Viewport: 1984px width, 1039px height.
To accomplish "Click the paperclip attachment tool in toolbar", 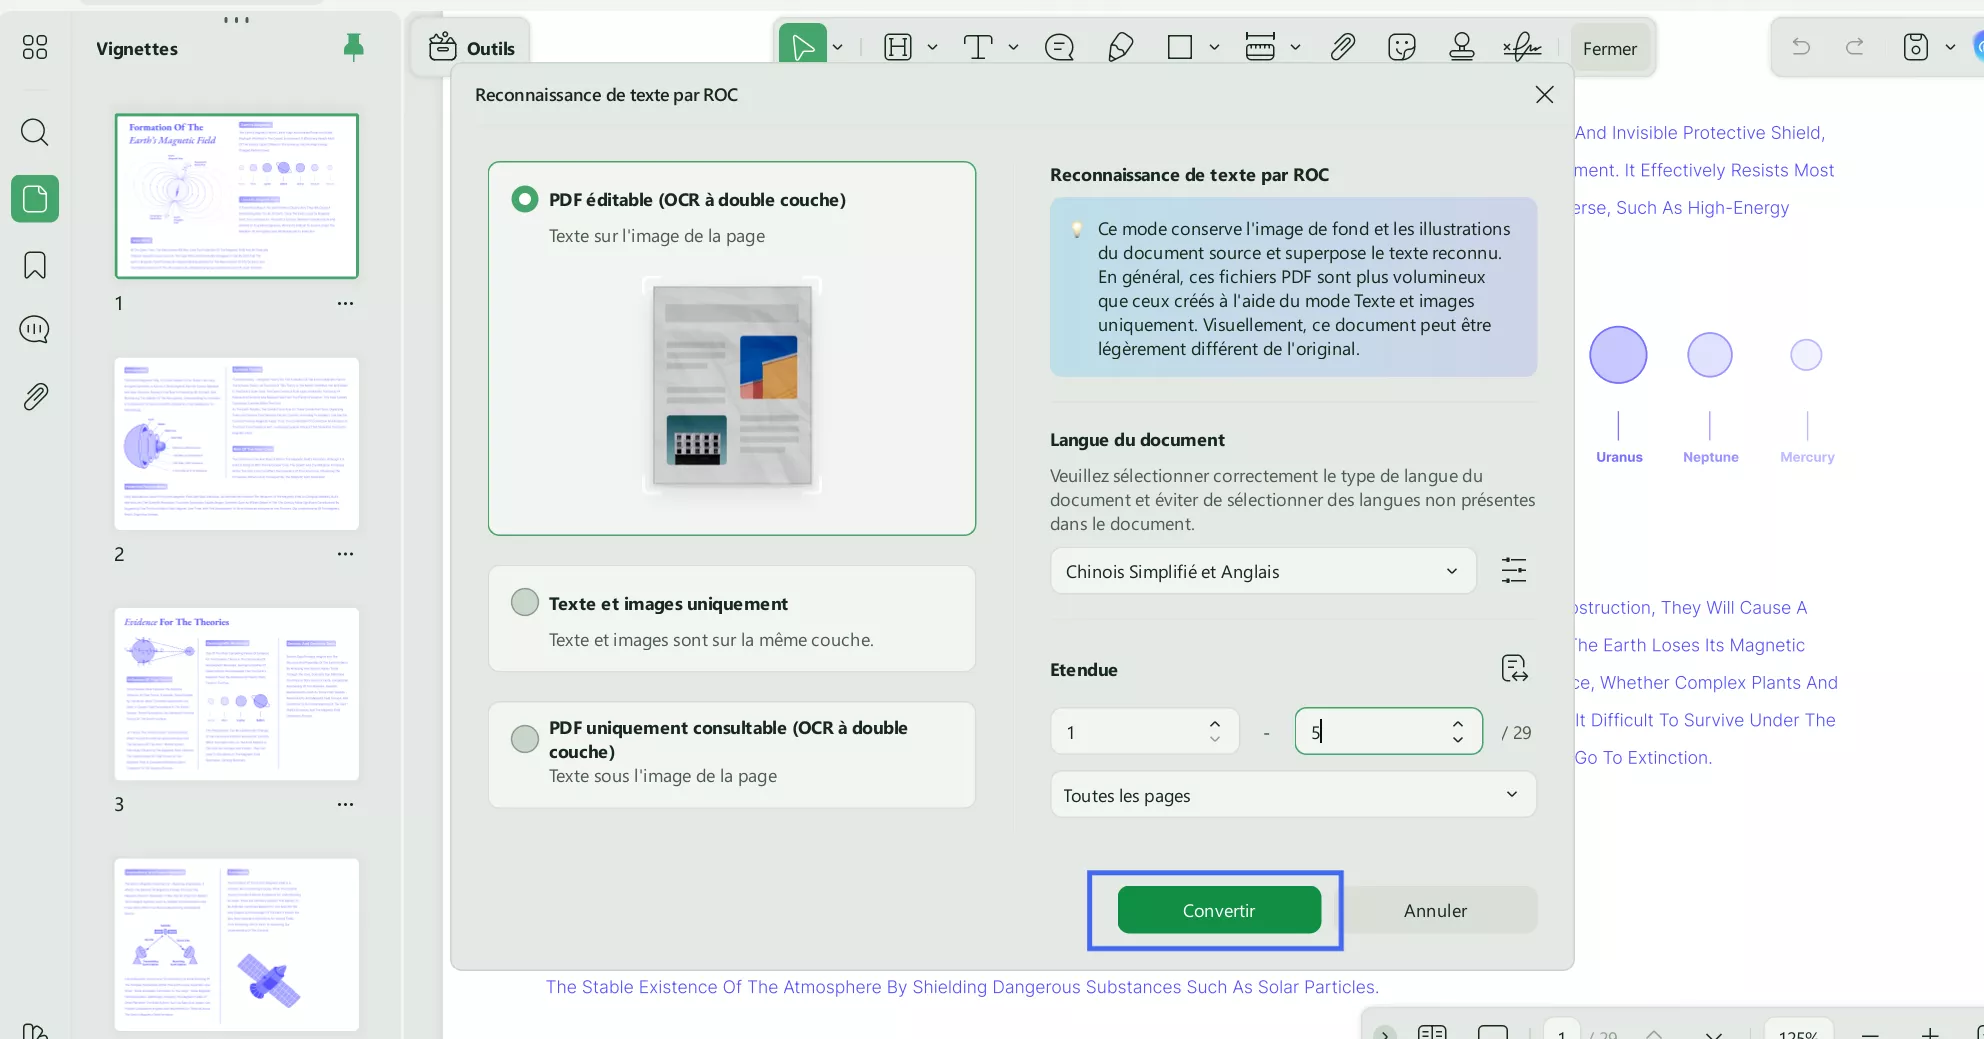I will [1343, 47].
